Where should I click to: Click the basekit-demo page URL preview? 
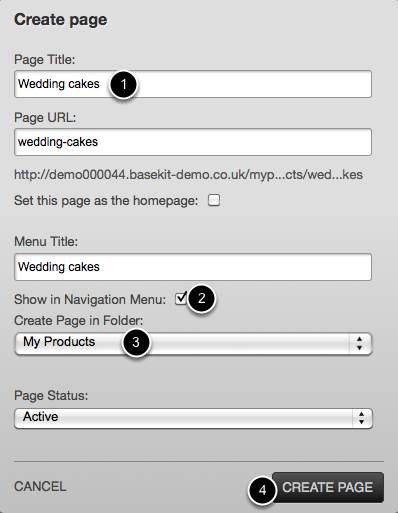coord(188,175)
